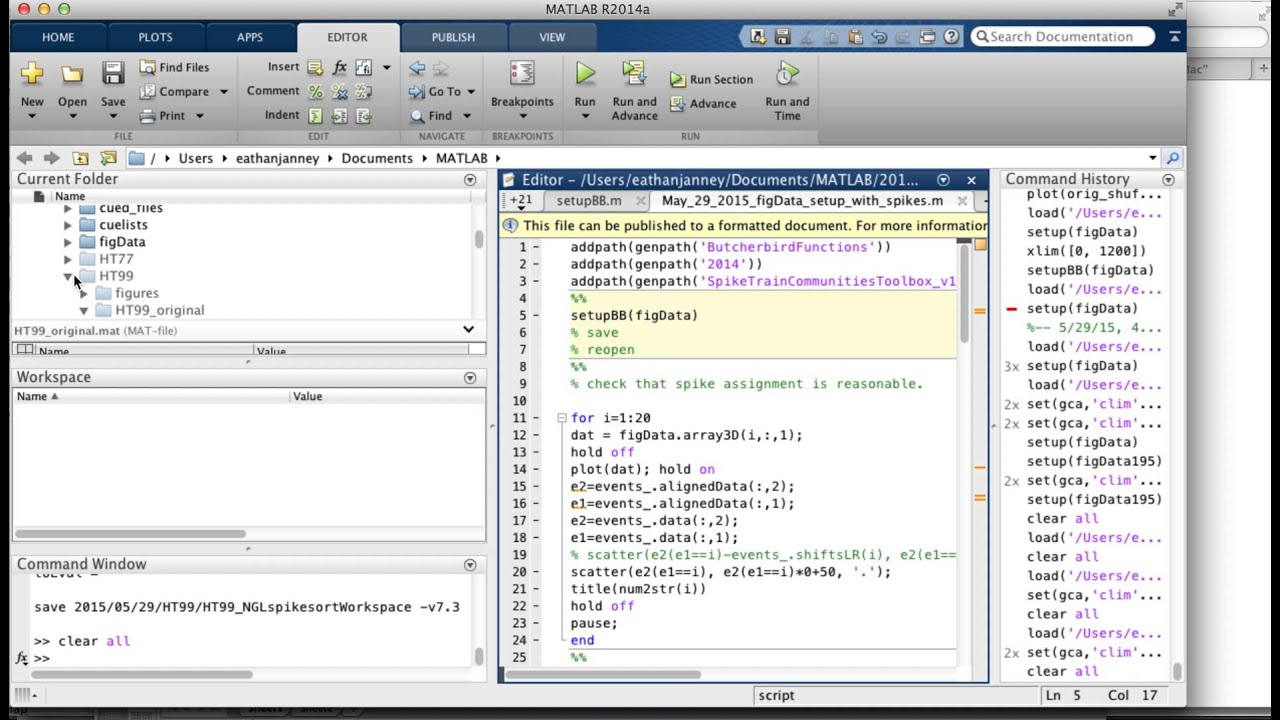Click the Save icon in quick access toolbar
This screenshot has height=720, width=1280.
783,37
